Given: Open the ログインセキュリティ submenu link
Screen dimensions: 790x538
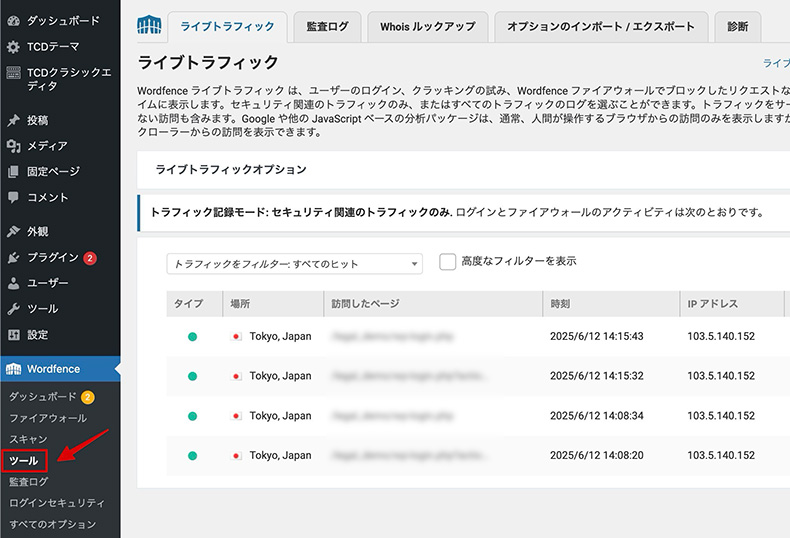Looking at the screenshot, I should point(57,503).
